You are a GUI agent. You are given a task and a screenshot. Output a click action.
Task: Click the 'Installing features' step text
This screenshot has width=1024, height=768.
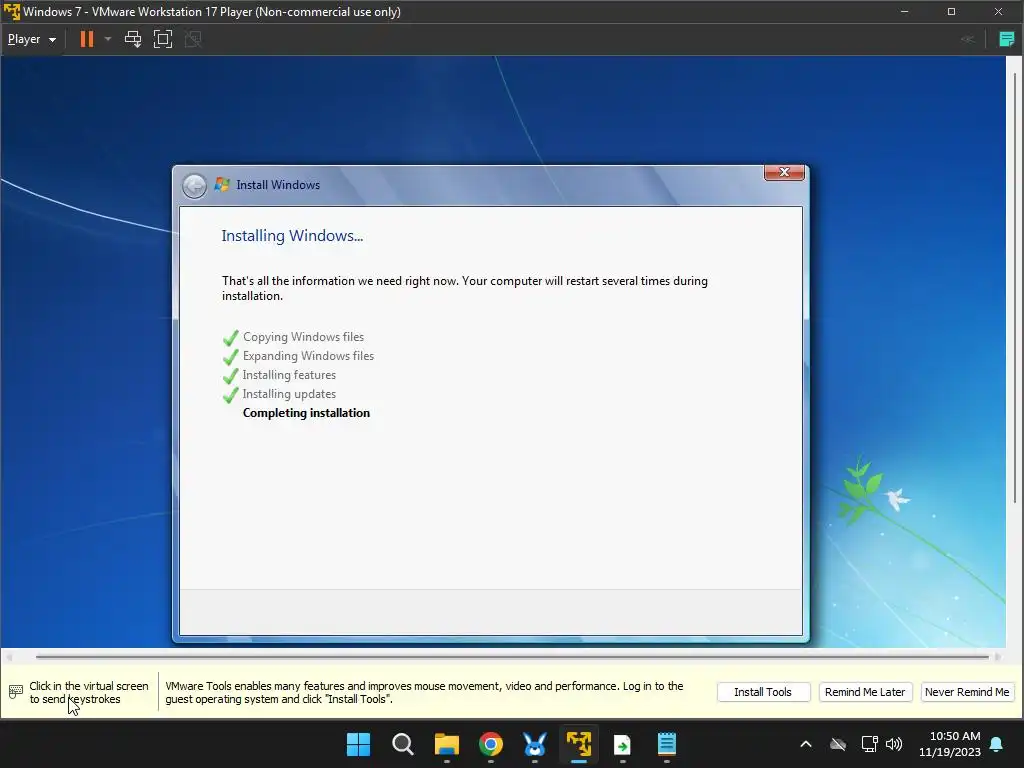[x=289, y=375]
